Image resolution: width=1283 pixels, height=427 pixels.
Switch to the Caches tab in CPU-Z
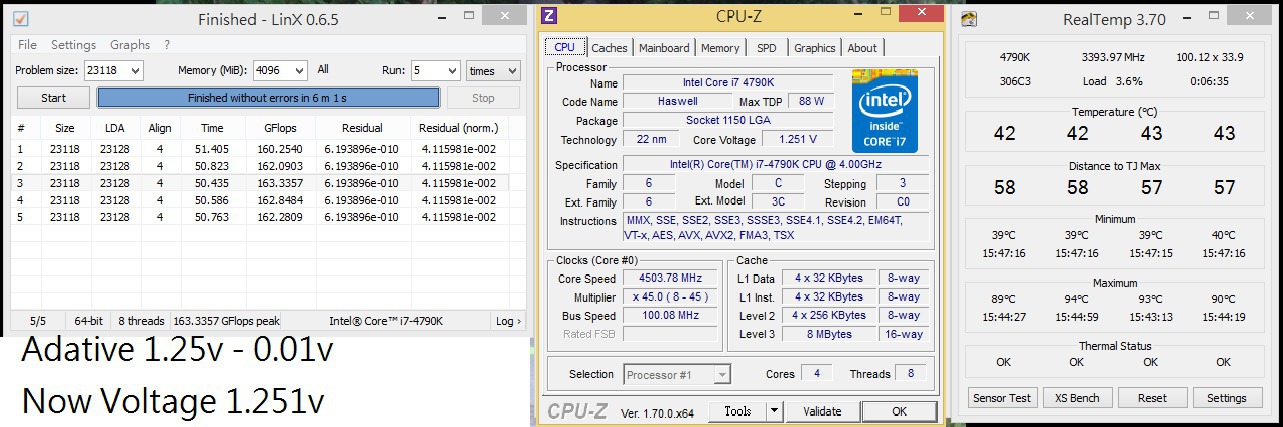(609, 48)
